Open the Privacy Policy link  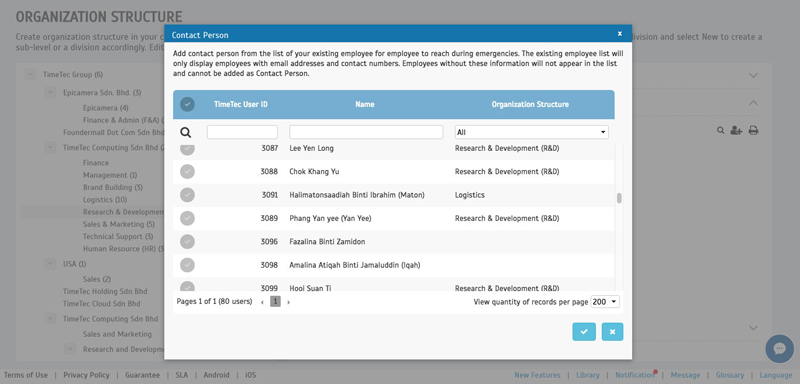tap(86, 375)
